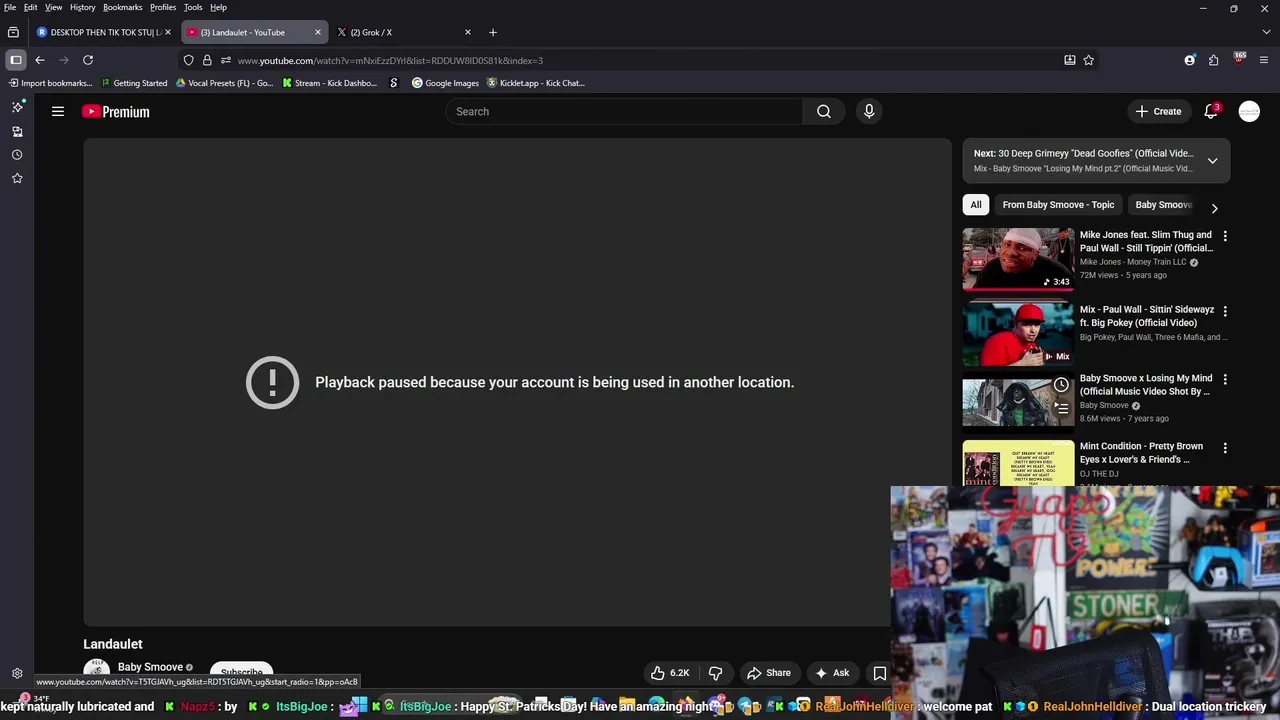Image resolution: width=1280 pixels, height=720 pixels.
Task: Go back with the browser back arrow
Action: (x=40, y=60)
